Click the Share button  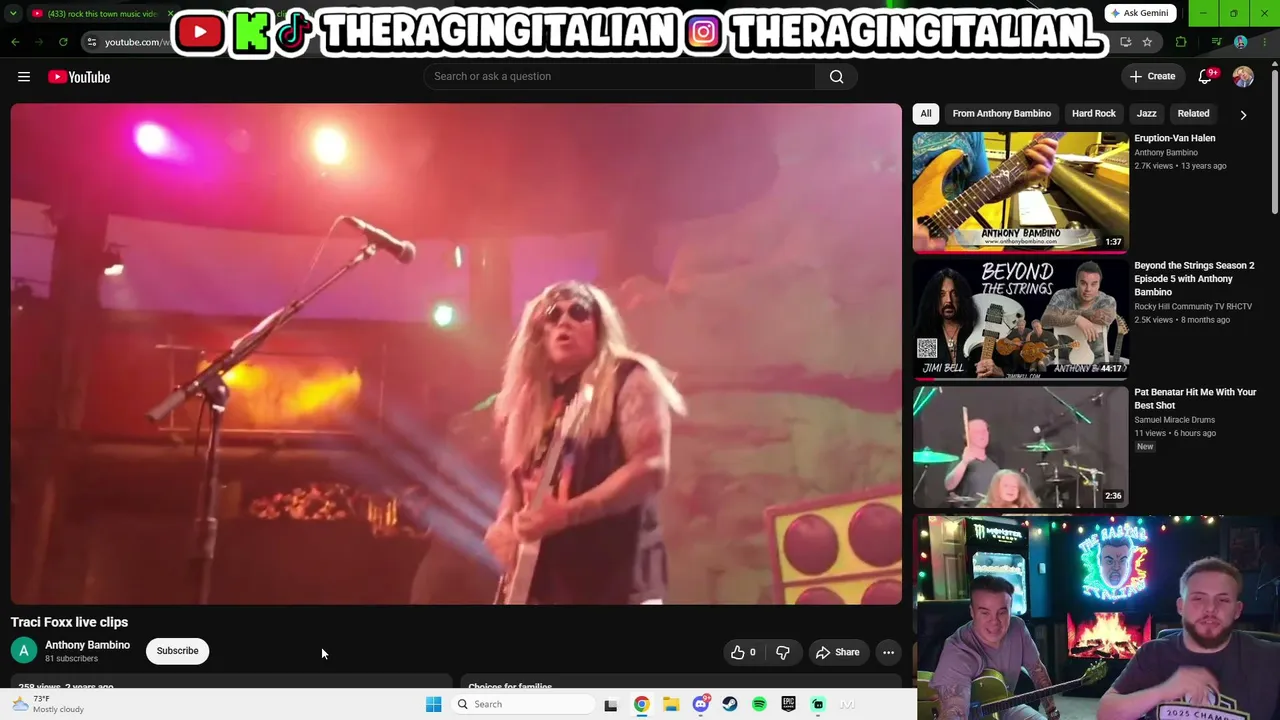(837, 652)
